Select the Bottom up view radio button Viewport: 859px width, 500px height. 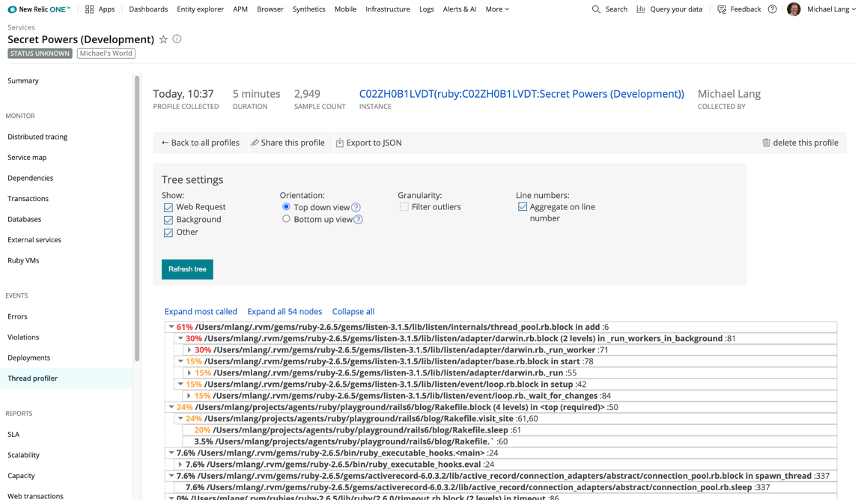coord(286,219)
